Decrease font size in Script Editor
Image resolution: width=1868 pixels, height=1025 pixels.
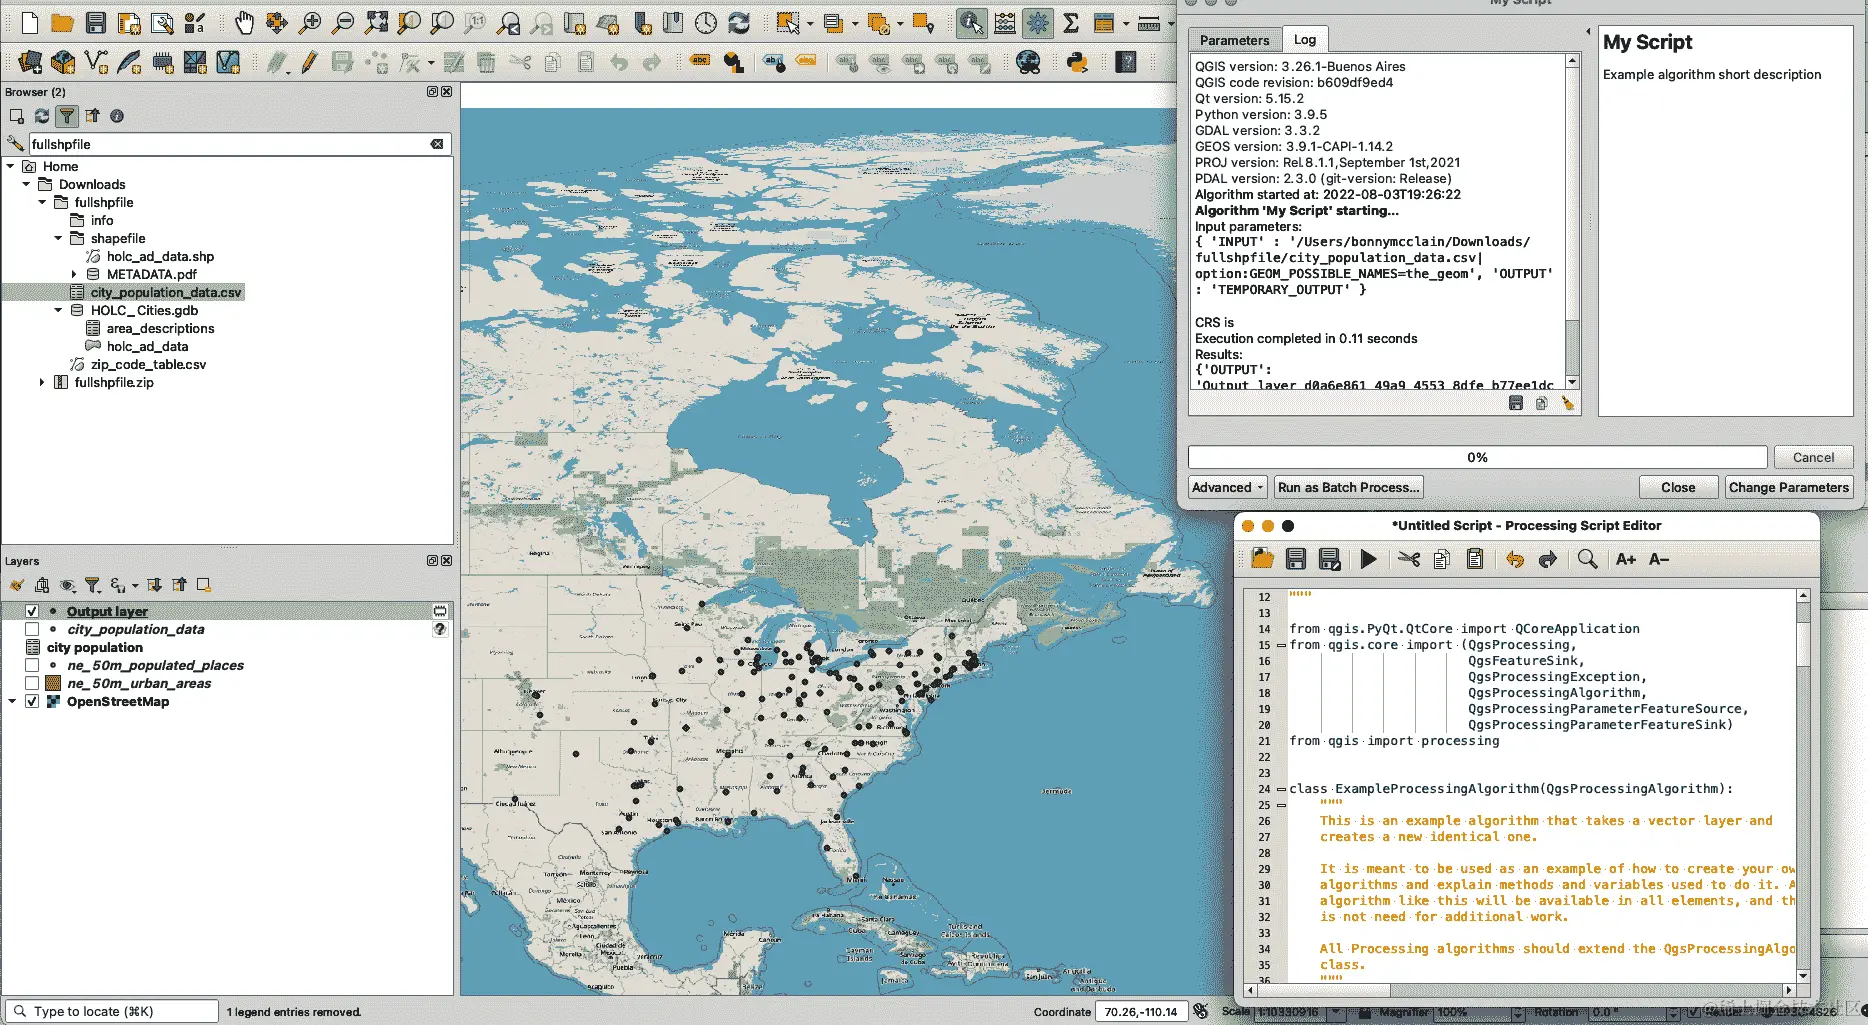coord(1659,560)
